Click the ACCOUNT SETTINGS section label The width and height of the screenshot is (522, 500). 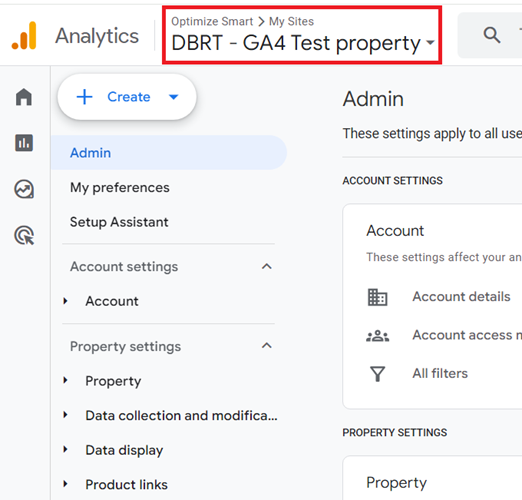[x=393, y=180]
